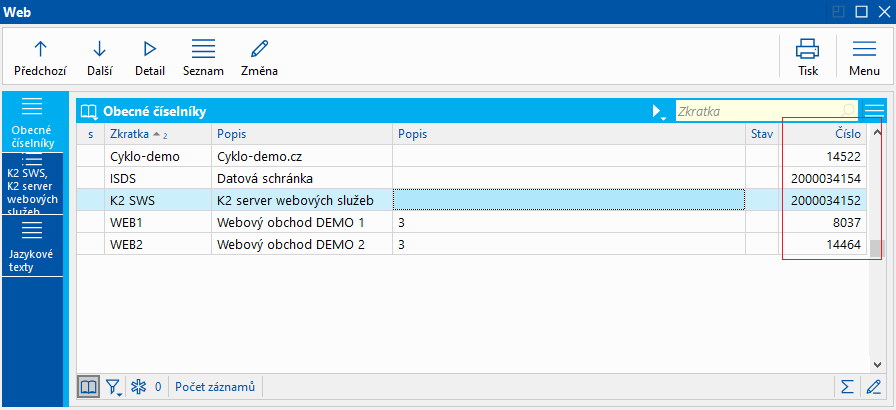Click the sum sigma icon
Image resolution: width=896 pixels, height=410 pixels.
point(847,387)
